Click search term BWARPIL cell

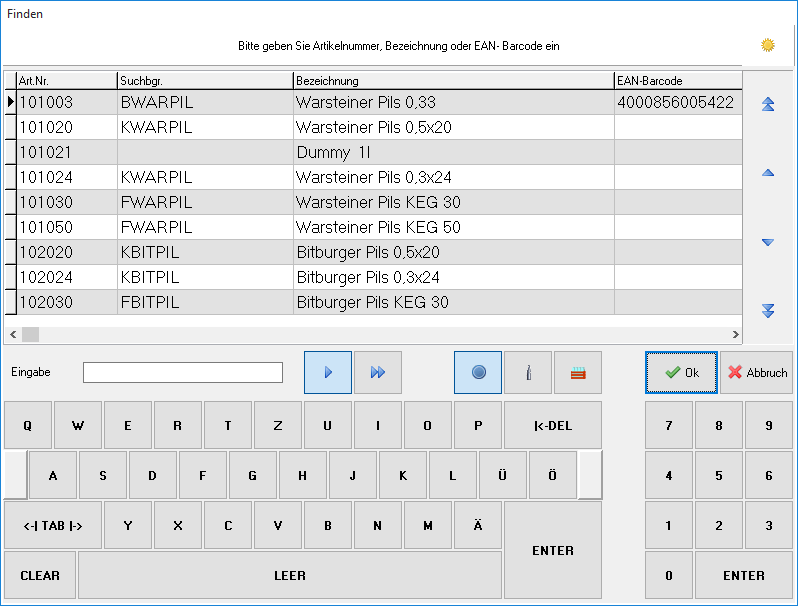pyautogui.click(x=206, y=102)
